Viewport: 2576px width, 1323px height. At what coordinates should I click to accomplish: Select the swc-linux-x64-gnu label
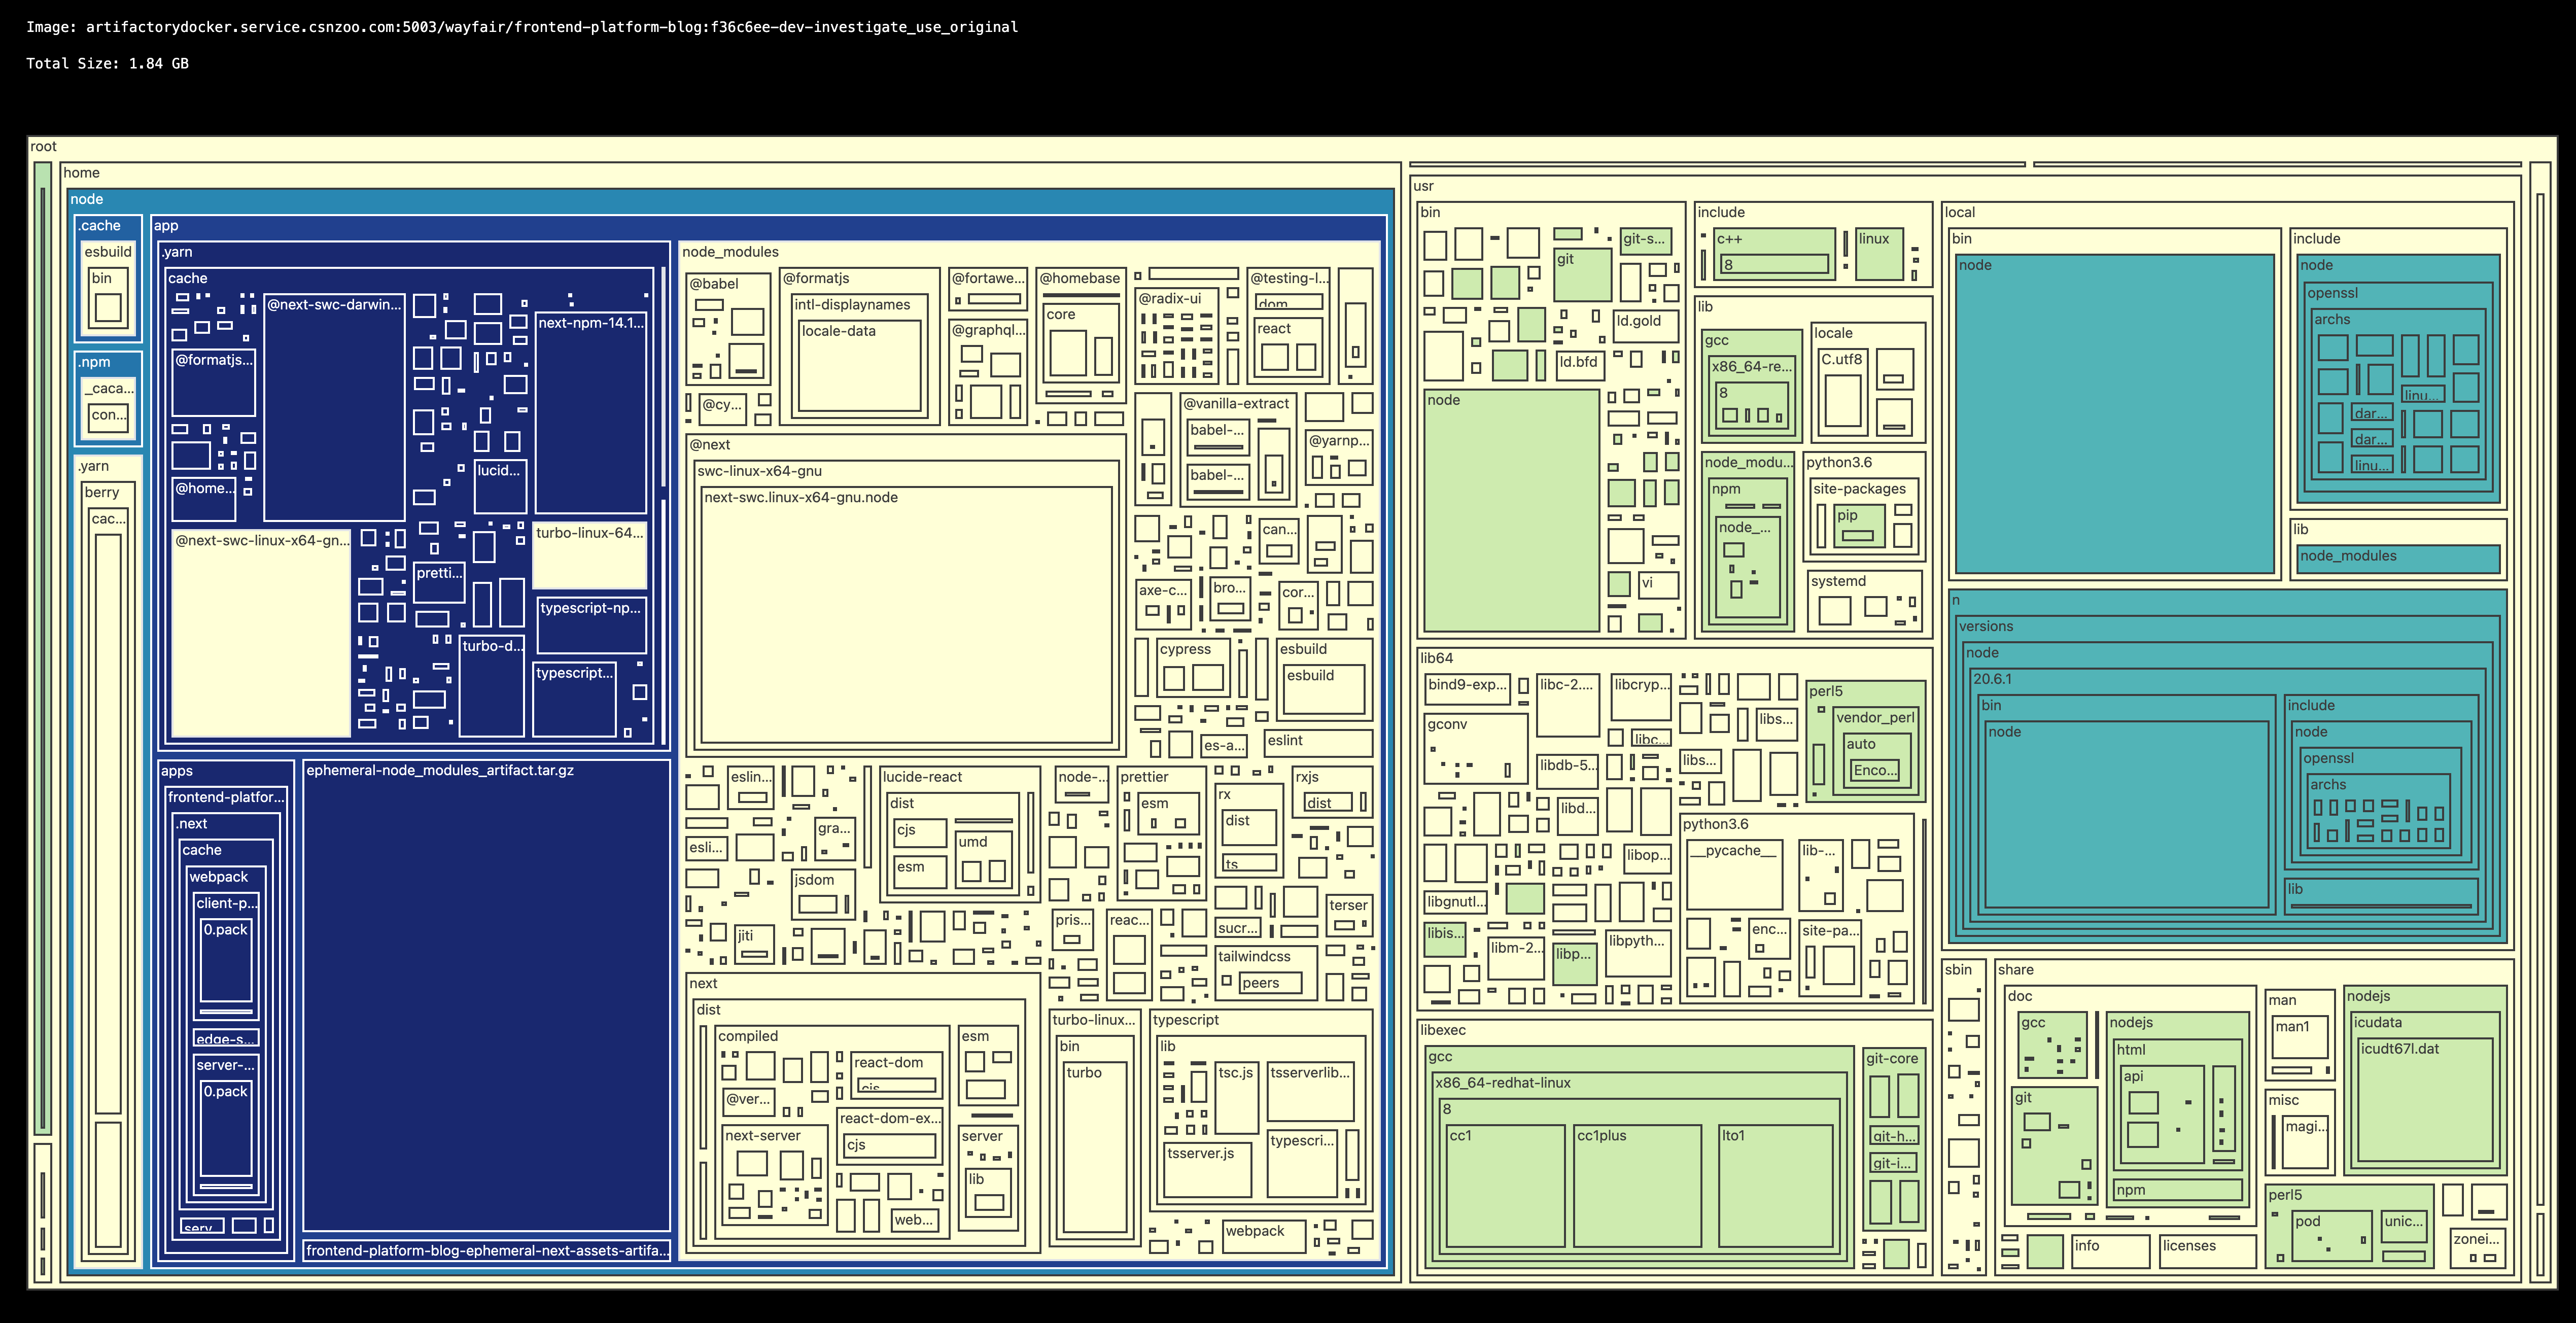coord(760,471)
